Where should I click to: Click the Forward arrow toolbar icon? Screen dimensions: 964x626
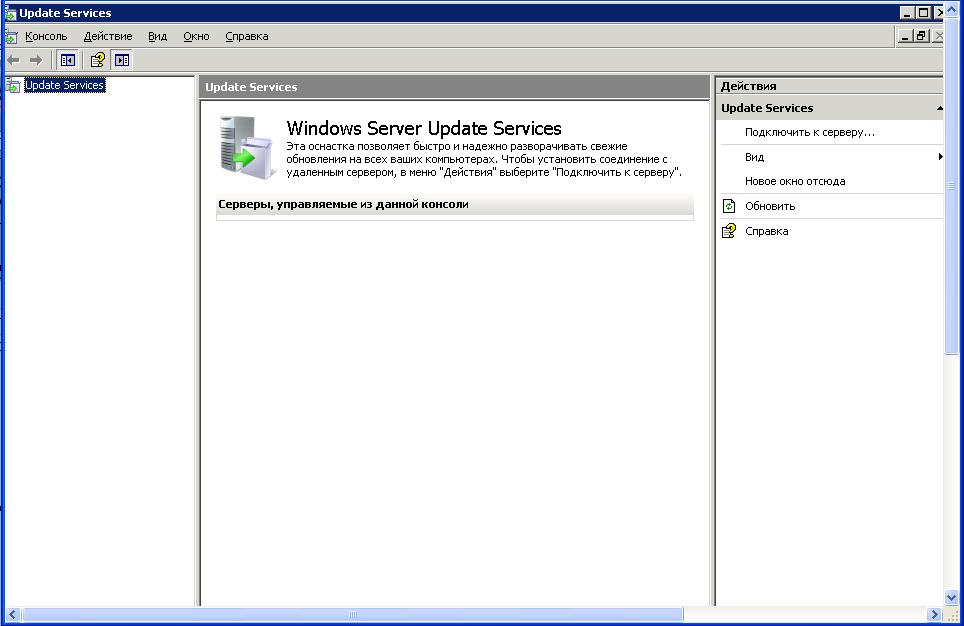36,60
